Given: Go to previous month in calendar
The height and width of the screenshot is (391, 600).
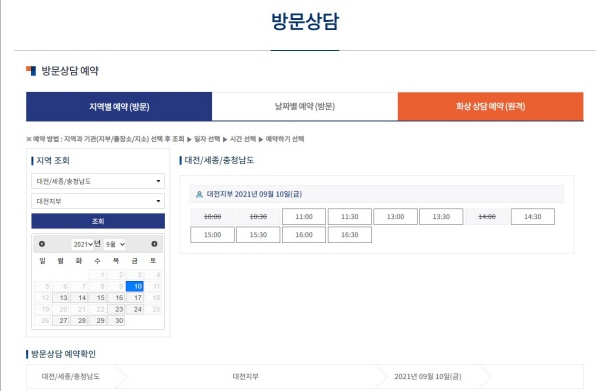Looking at the screenshot, I should click(42, 244).
